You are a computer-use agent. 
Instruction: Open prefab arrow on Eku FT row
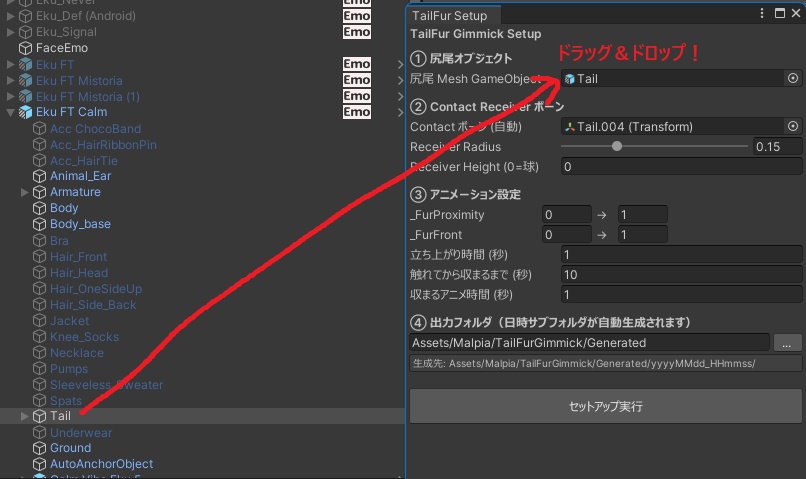point(400,65)
